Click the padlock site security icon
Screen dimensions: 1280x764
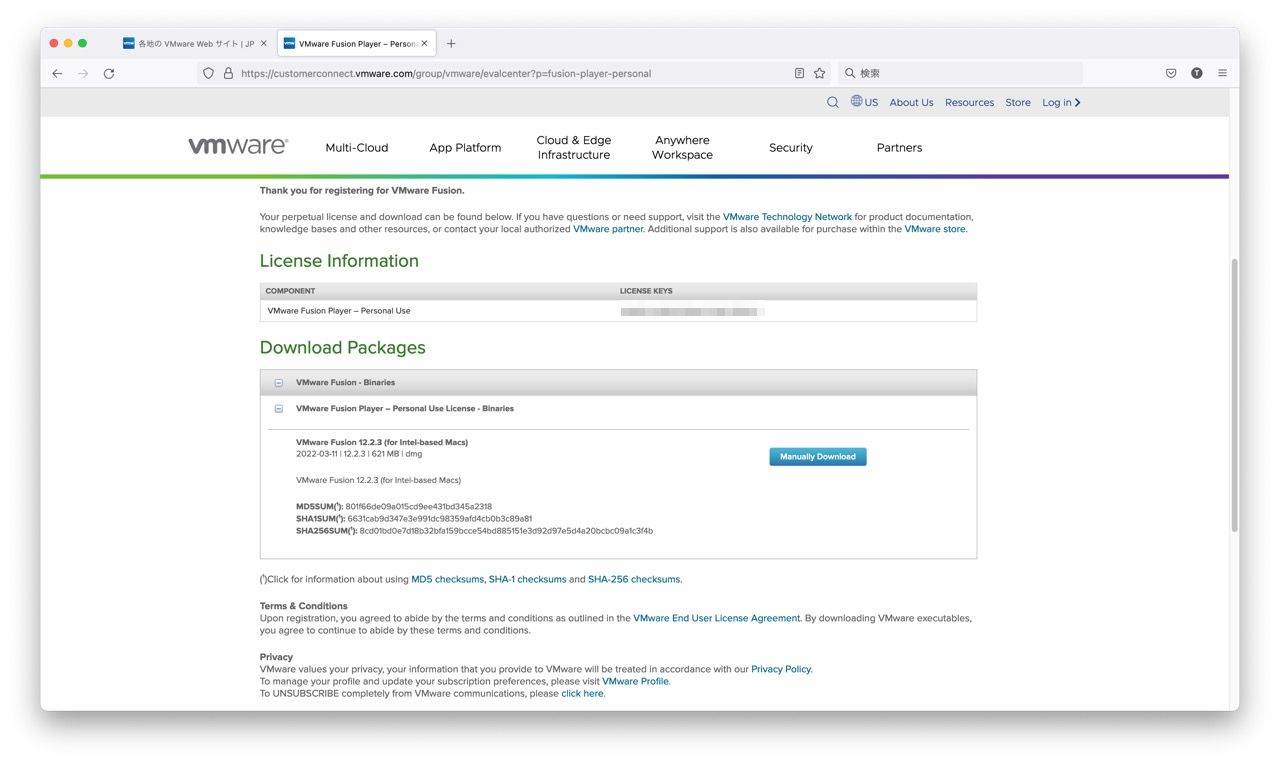pos(228,73)
